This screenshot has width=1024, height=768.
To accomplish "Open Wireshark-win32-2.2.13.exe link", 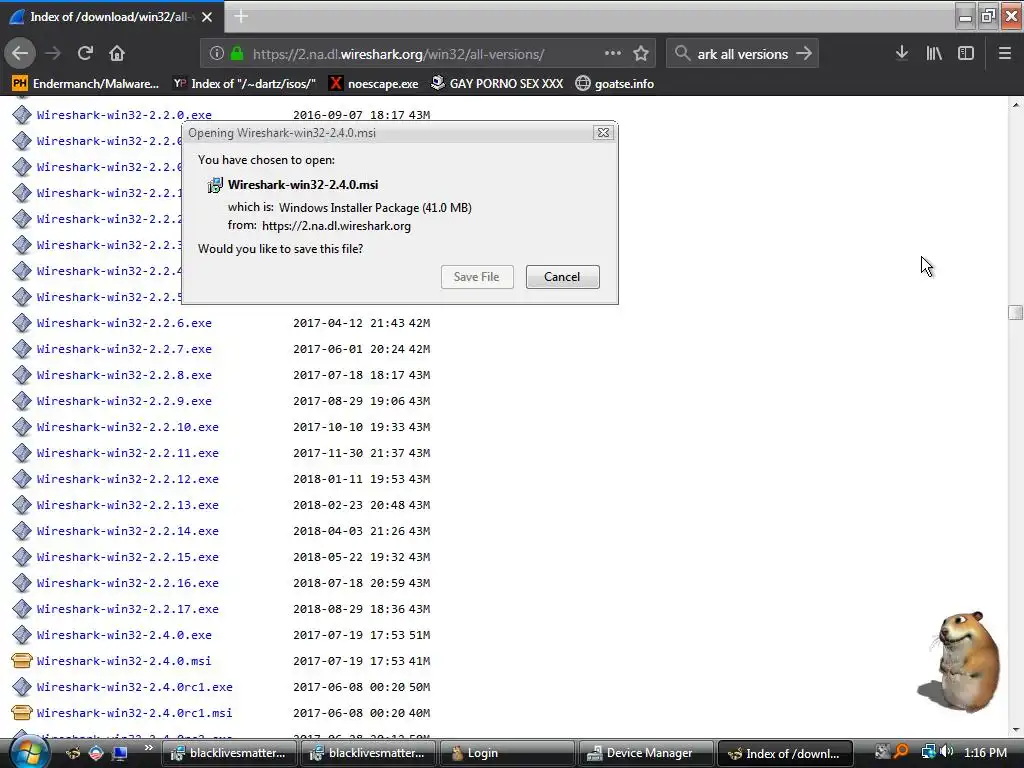I will point(127,505).
